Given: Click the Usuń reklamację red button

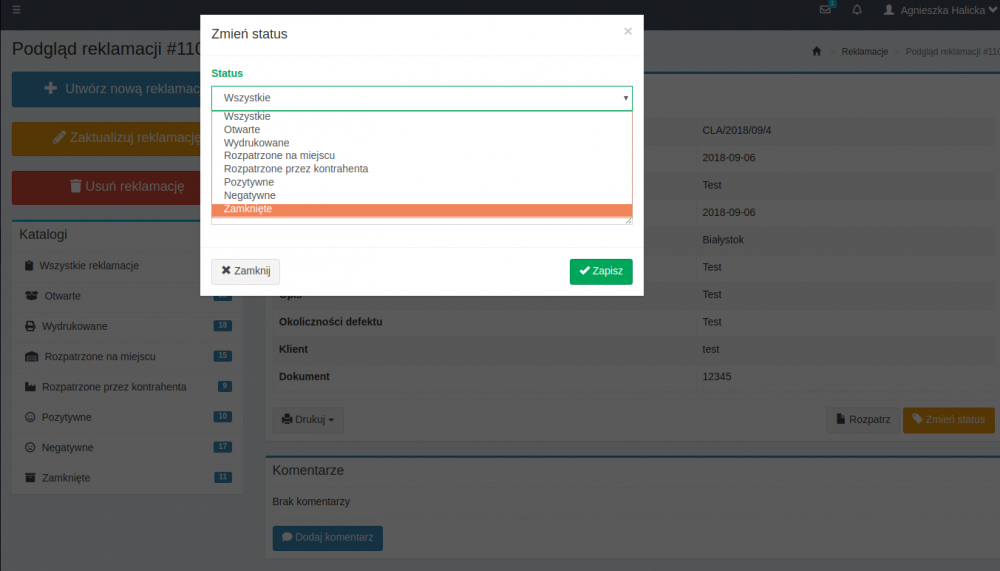Looking at the screenshot, I should coord(126,186).
